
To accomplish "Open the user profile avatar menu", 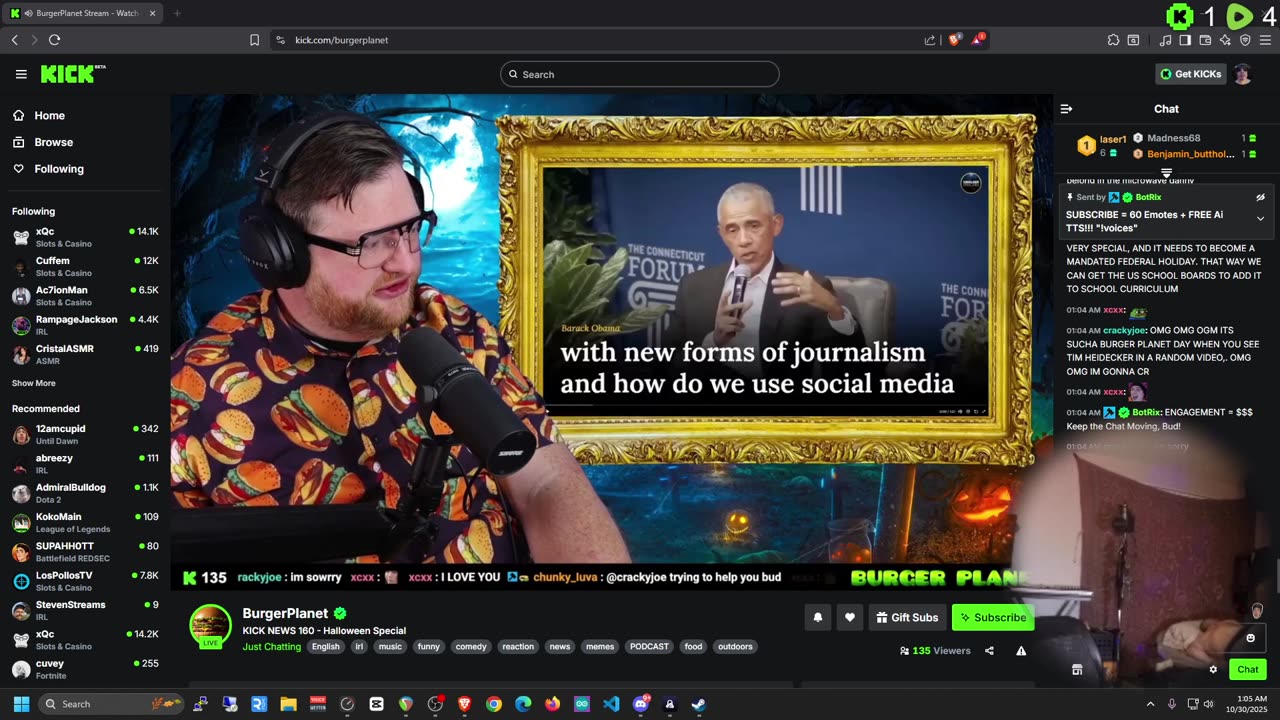I will coord(1242,74).
